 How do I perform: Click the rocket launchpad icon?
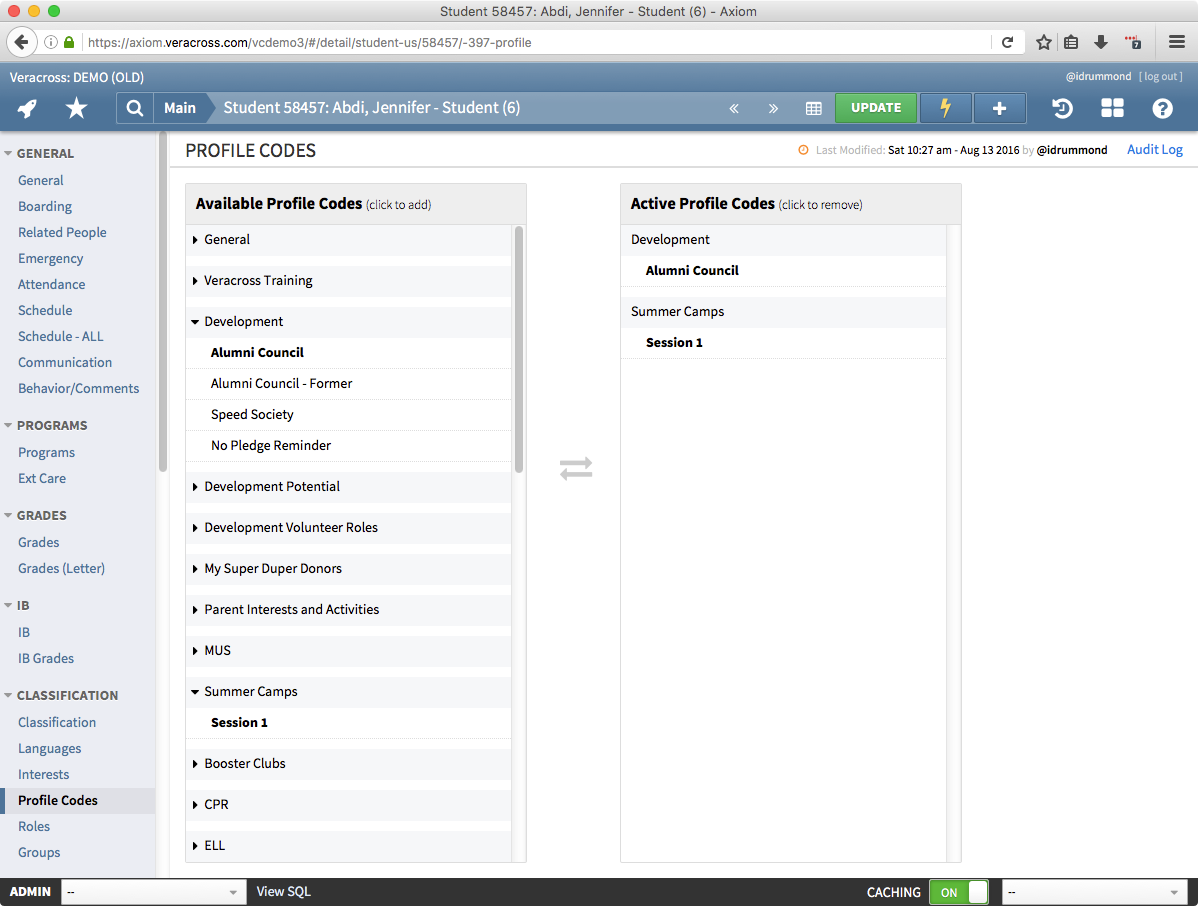[x=28, y=109]
